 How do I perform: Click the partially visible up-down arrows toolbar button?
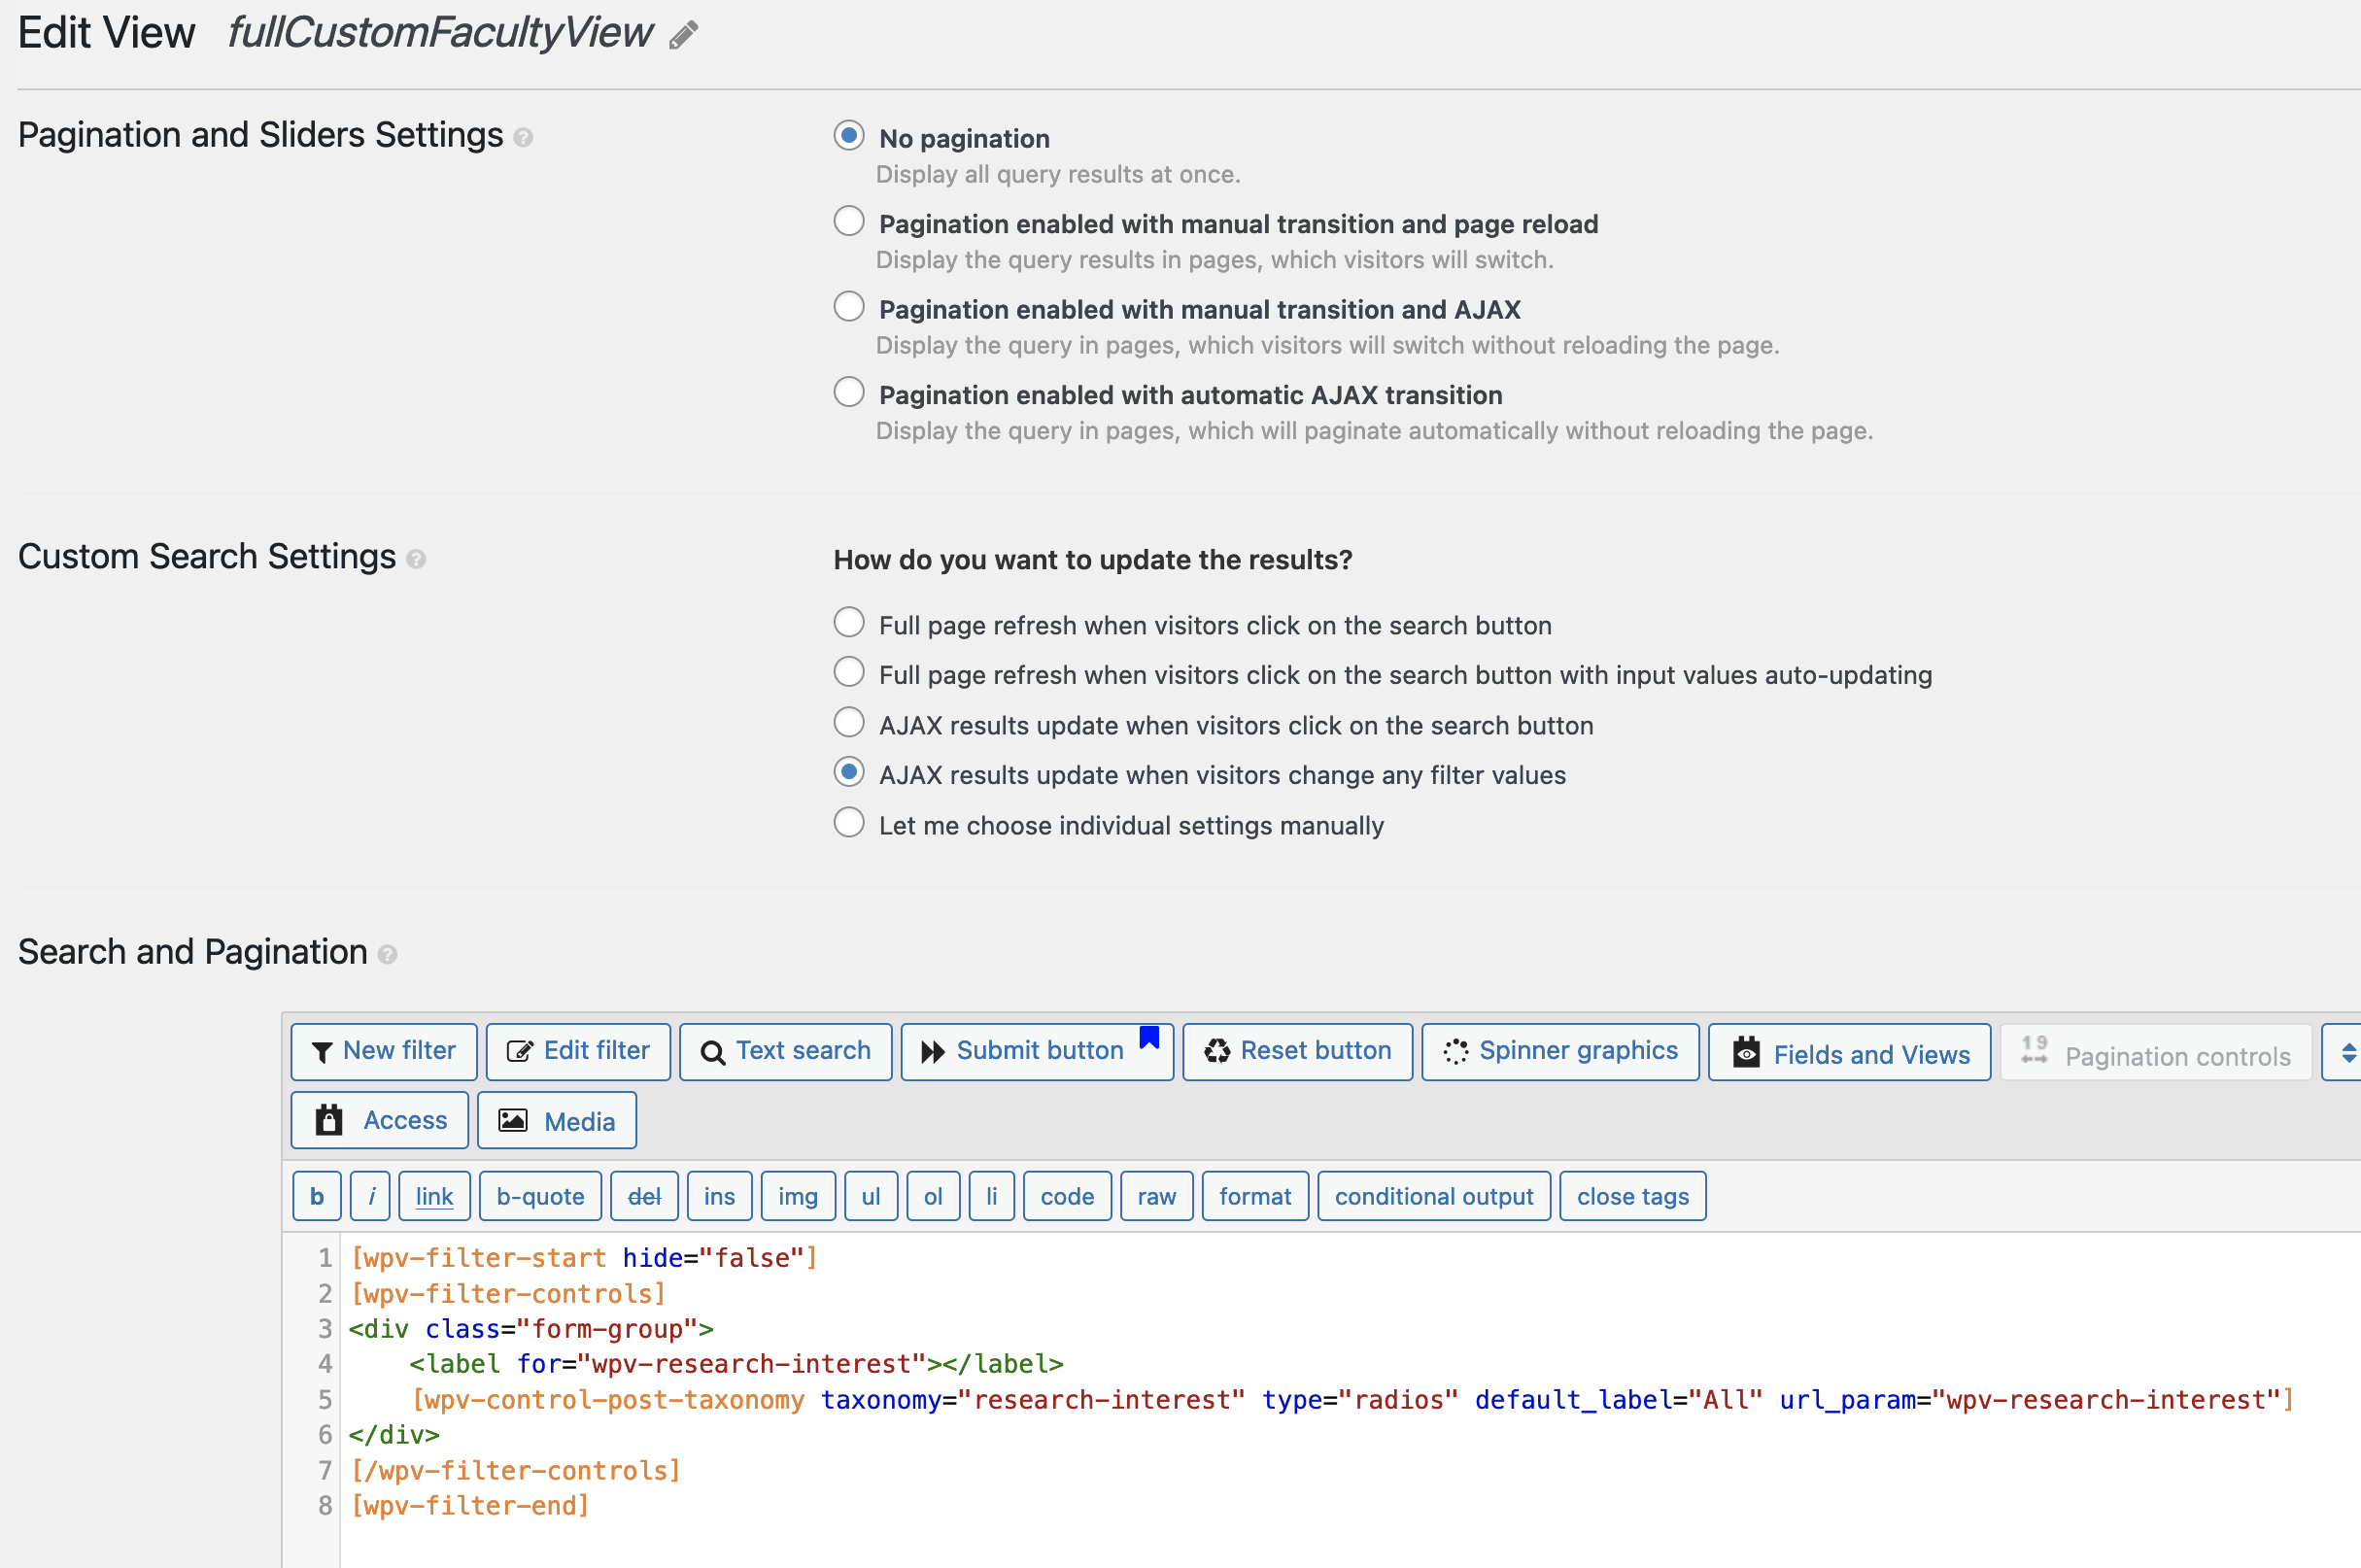[2342, 1053]
